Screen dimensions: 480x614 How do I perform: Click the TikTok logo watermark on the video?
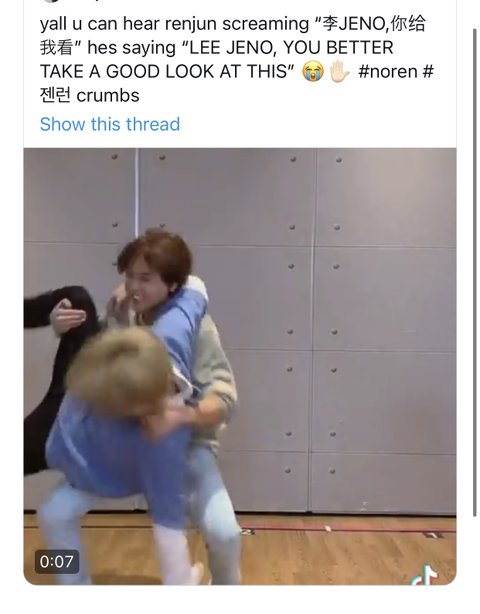point(424,574)
